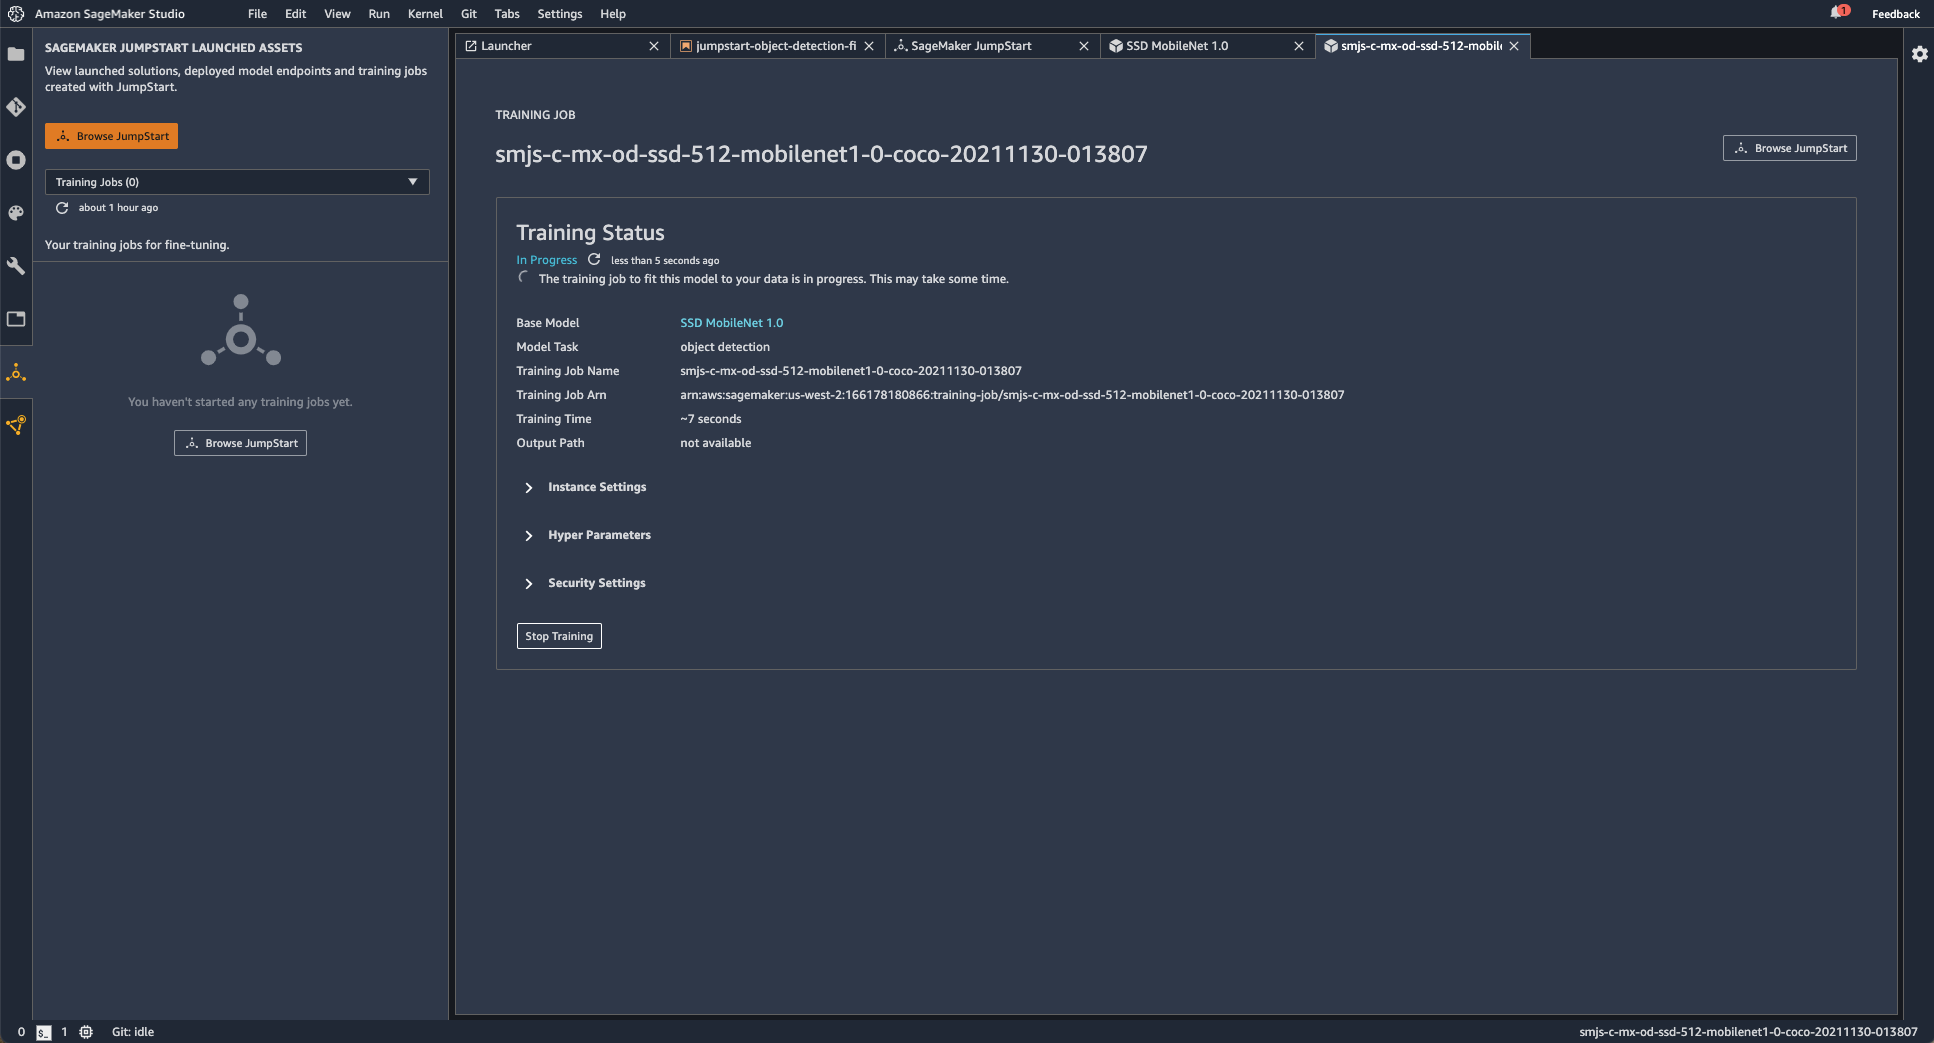Click job name in bottom status bar
The image size is (1934, 1043).
click(1748, 1032)
